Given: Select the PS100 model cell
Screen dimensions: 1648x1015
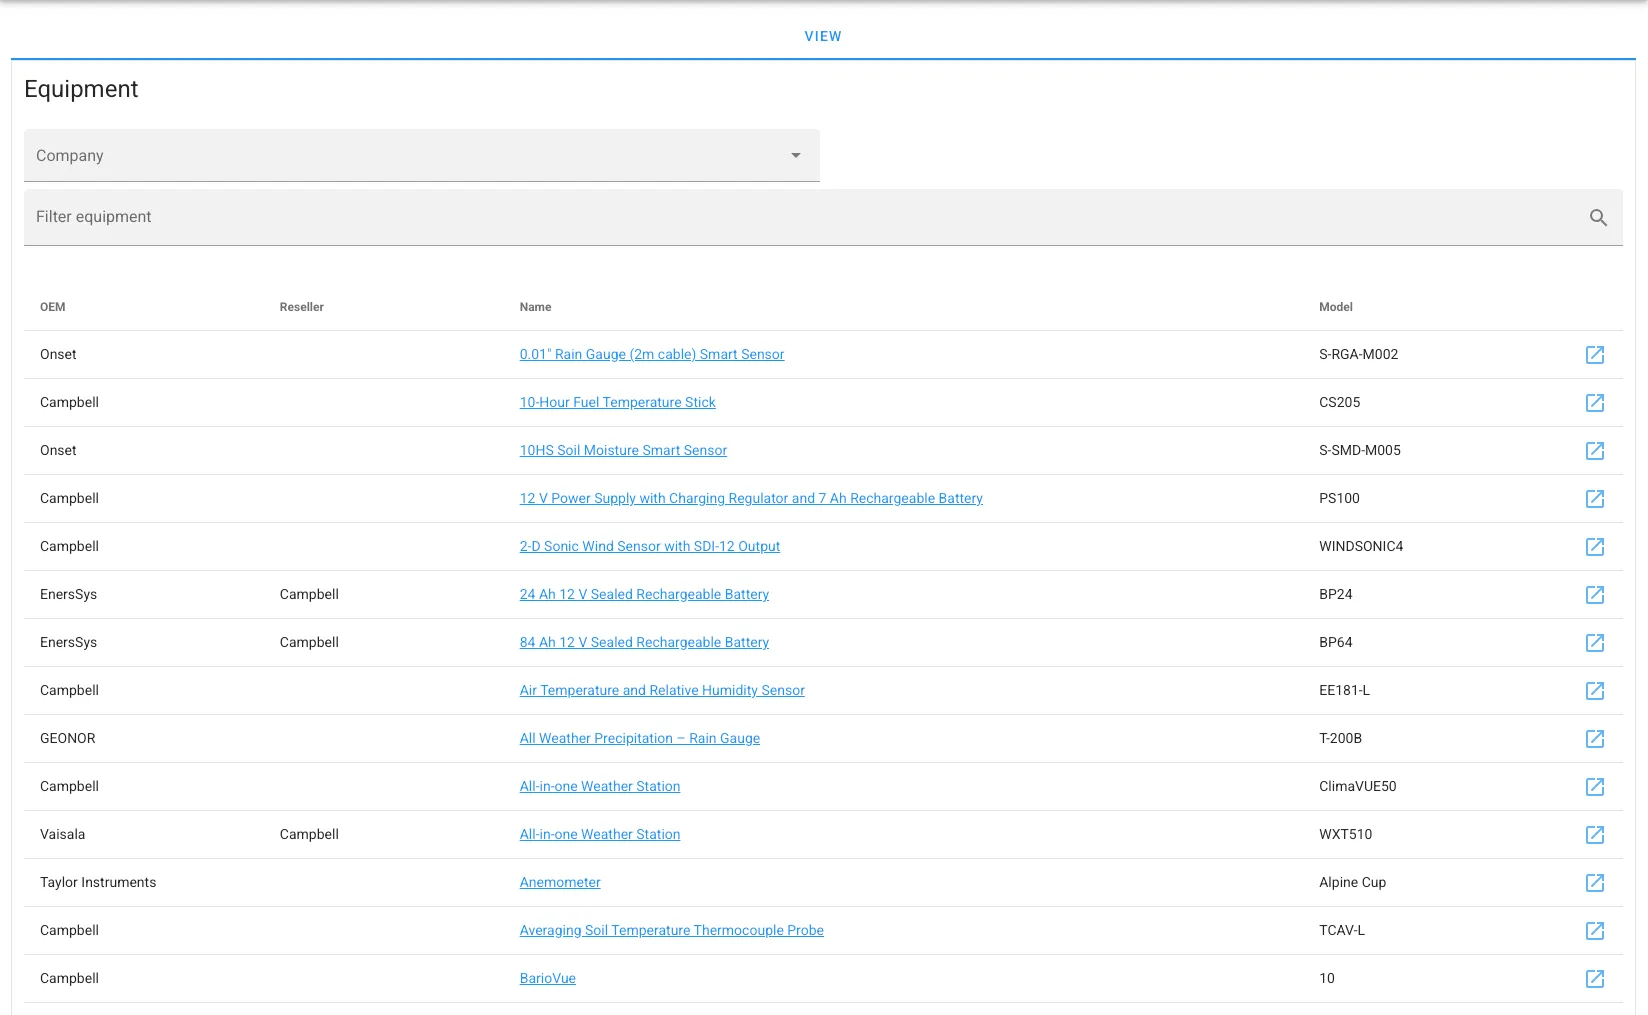Looking at the screenshot, I should pos(1340,498).
